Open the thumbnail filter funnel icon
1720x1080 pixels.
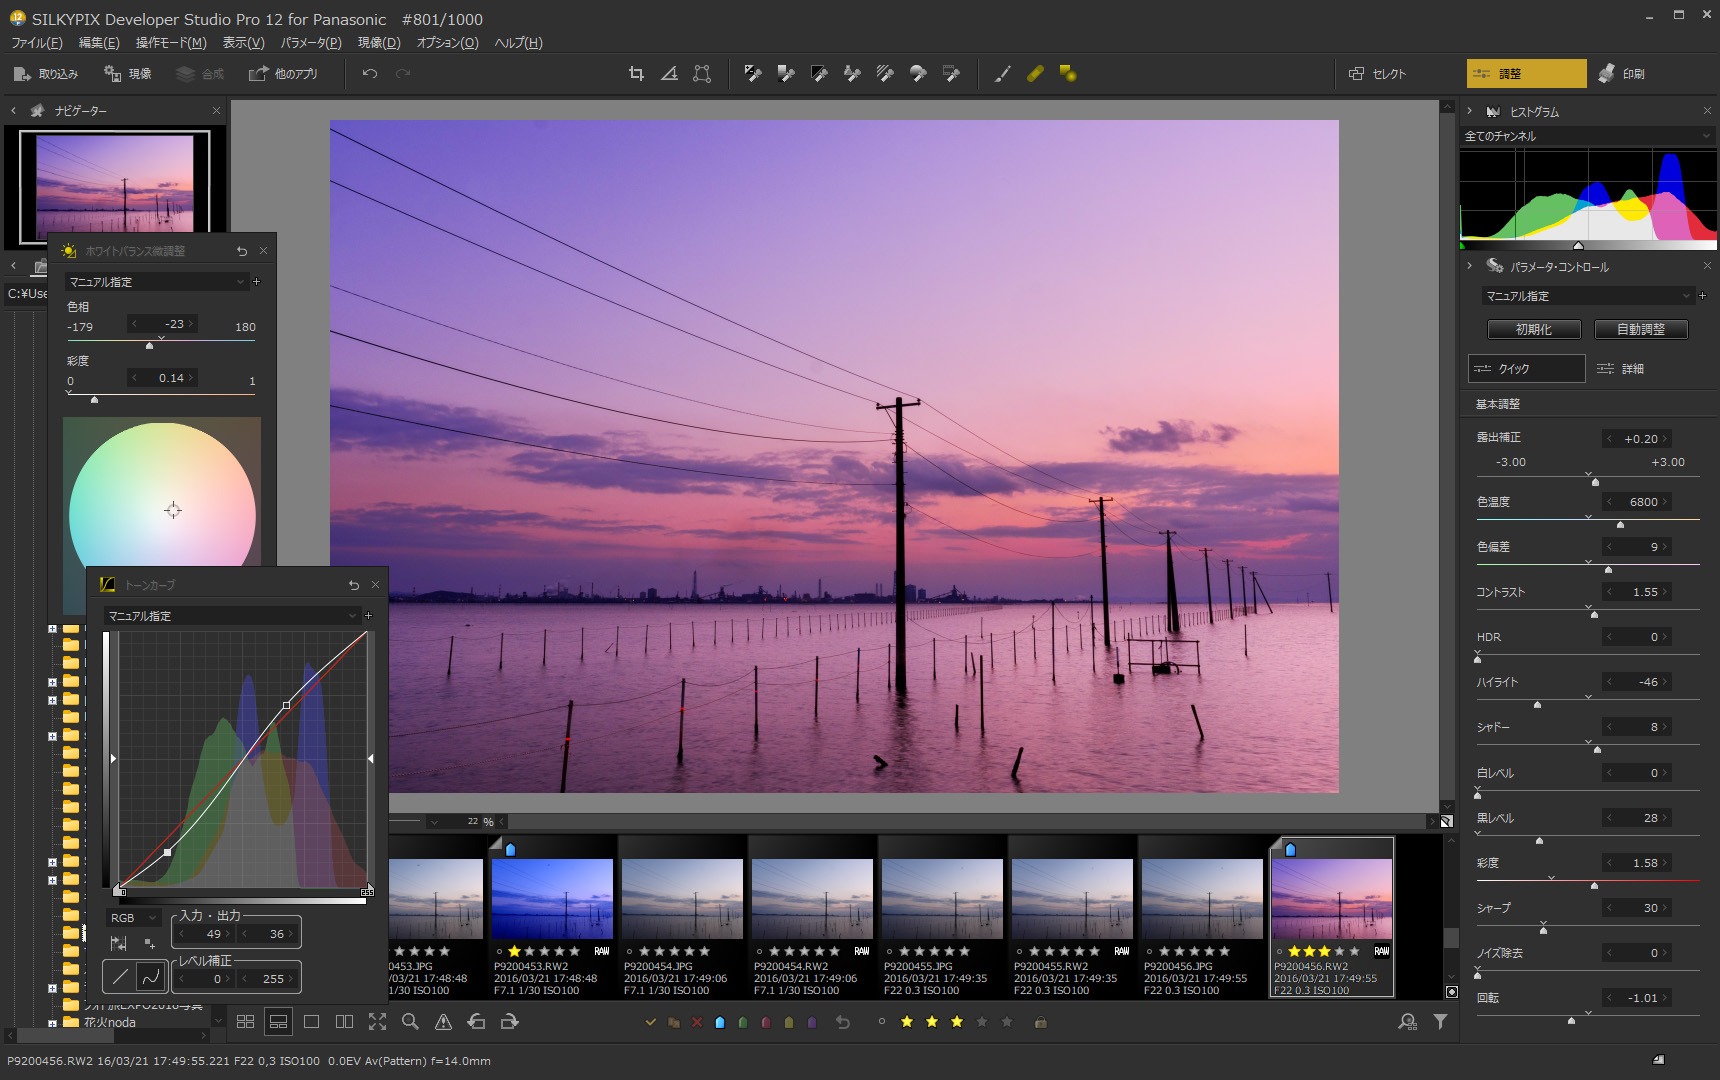1440,1022
